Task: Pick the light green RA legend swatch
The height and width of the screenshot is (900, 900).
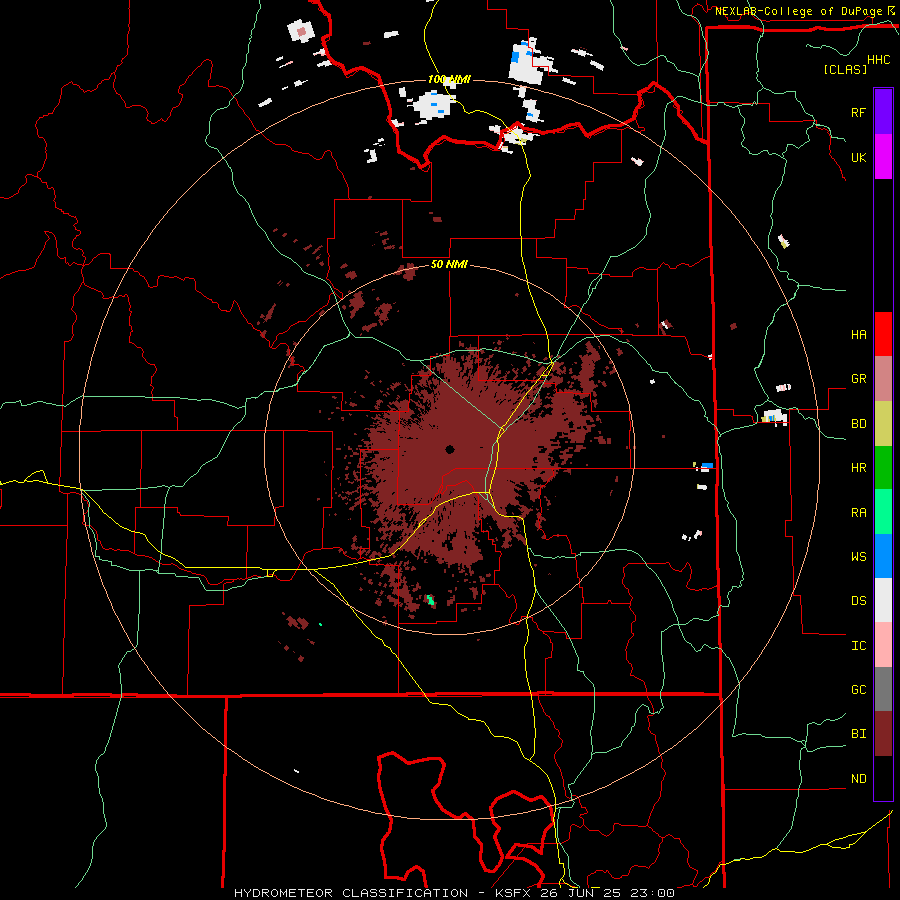Action: click(883, 512)
